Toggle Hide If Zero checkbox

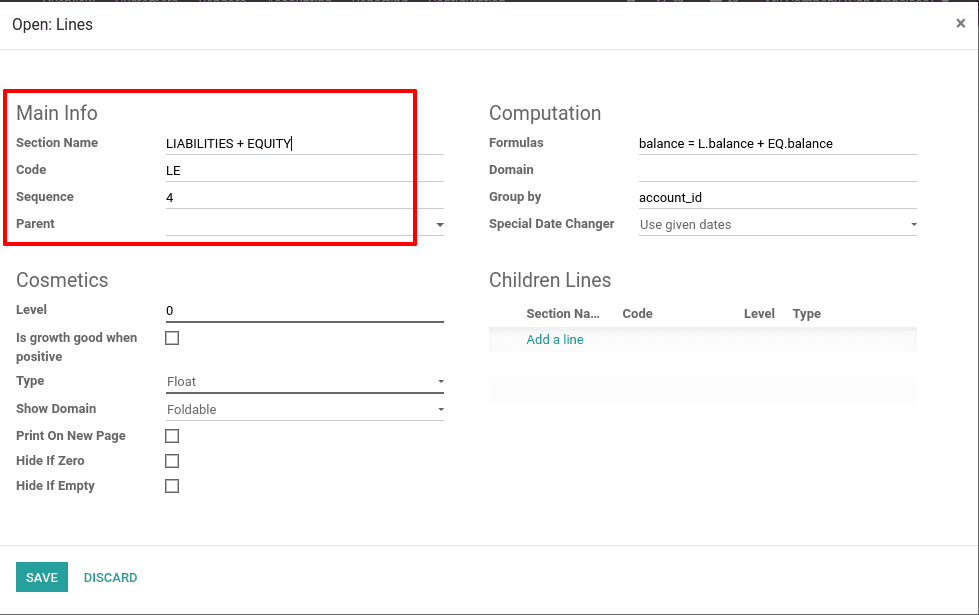click(x=172, y=461)
